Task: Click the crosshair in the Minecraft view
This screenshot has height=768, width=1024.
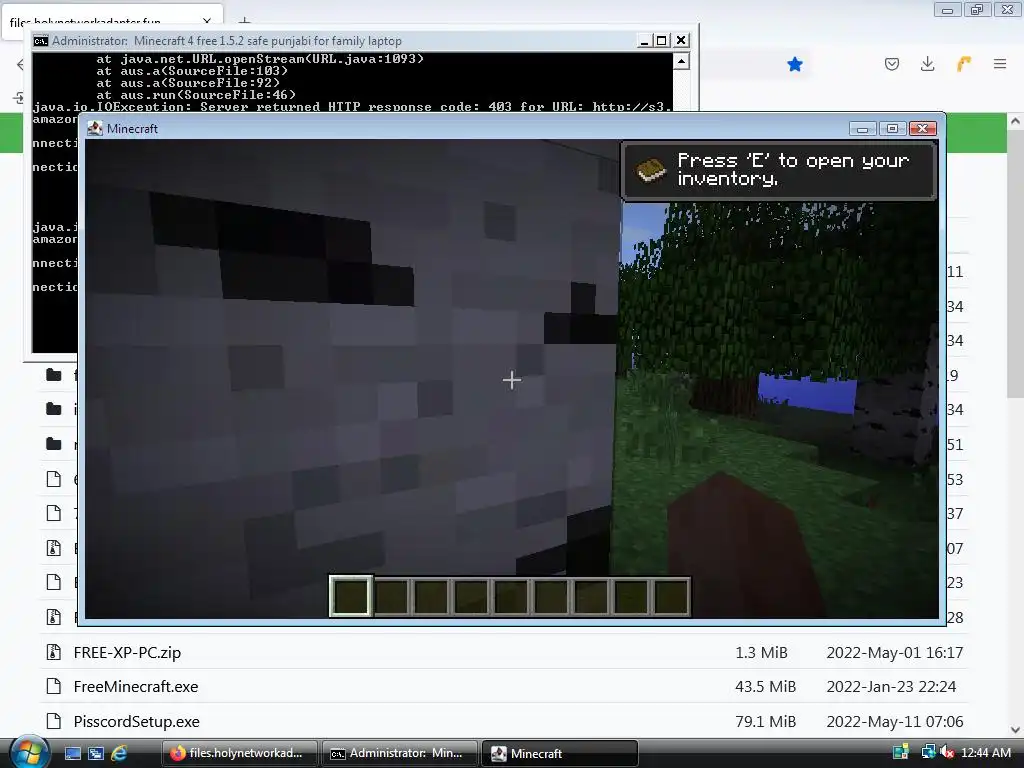Action: click(511, 380)
